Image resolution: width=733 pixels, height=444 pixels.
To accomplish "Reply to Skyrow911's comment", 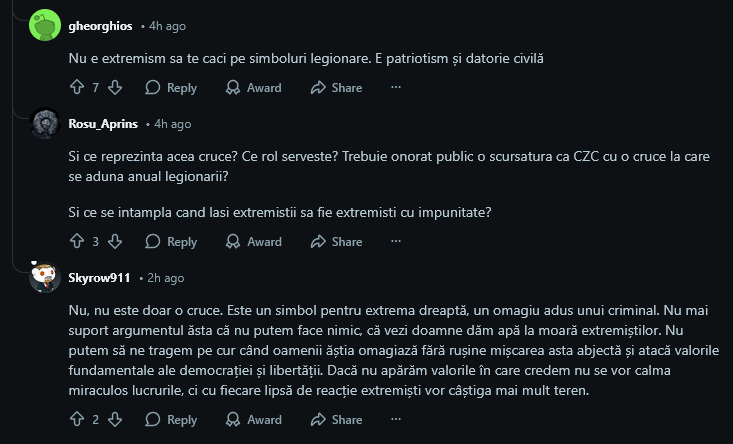I will (x=171, y=420).
